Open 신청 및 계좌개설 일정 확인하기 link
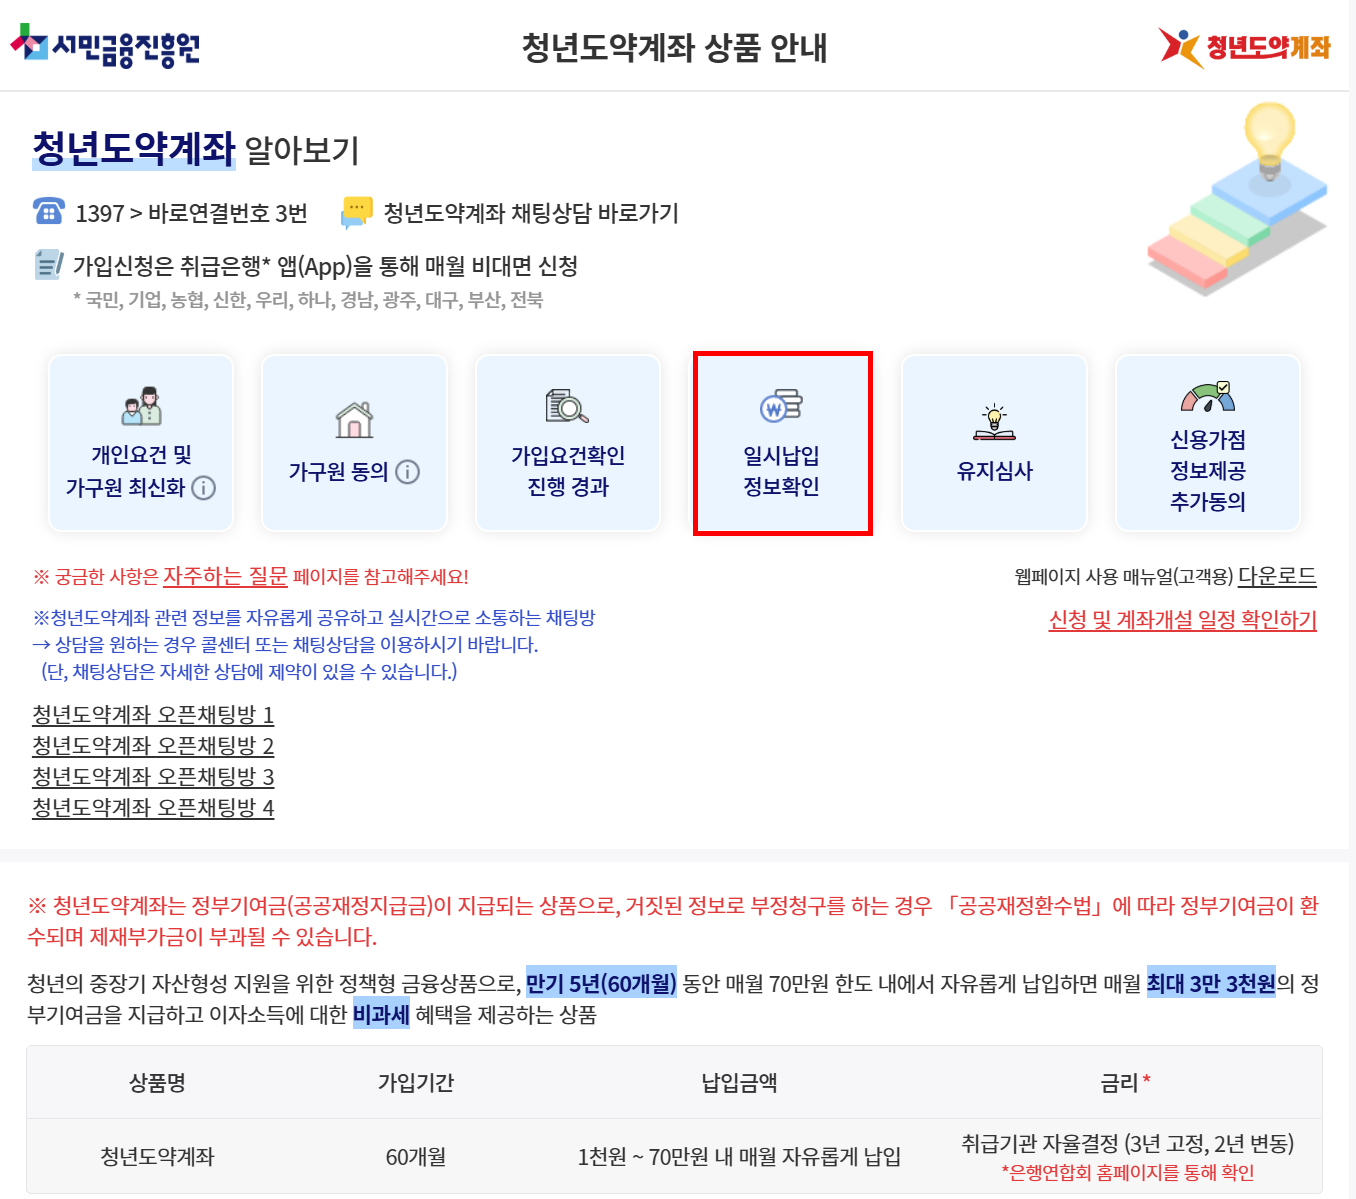1356x1199 pixels. [1183, 620]
